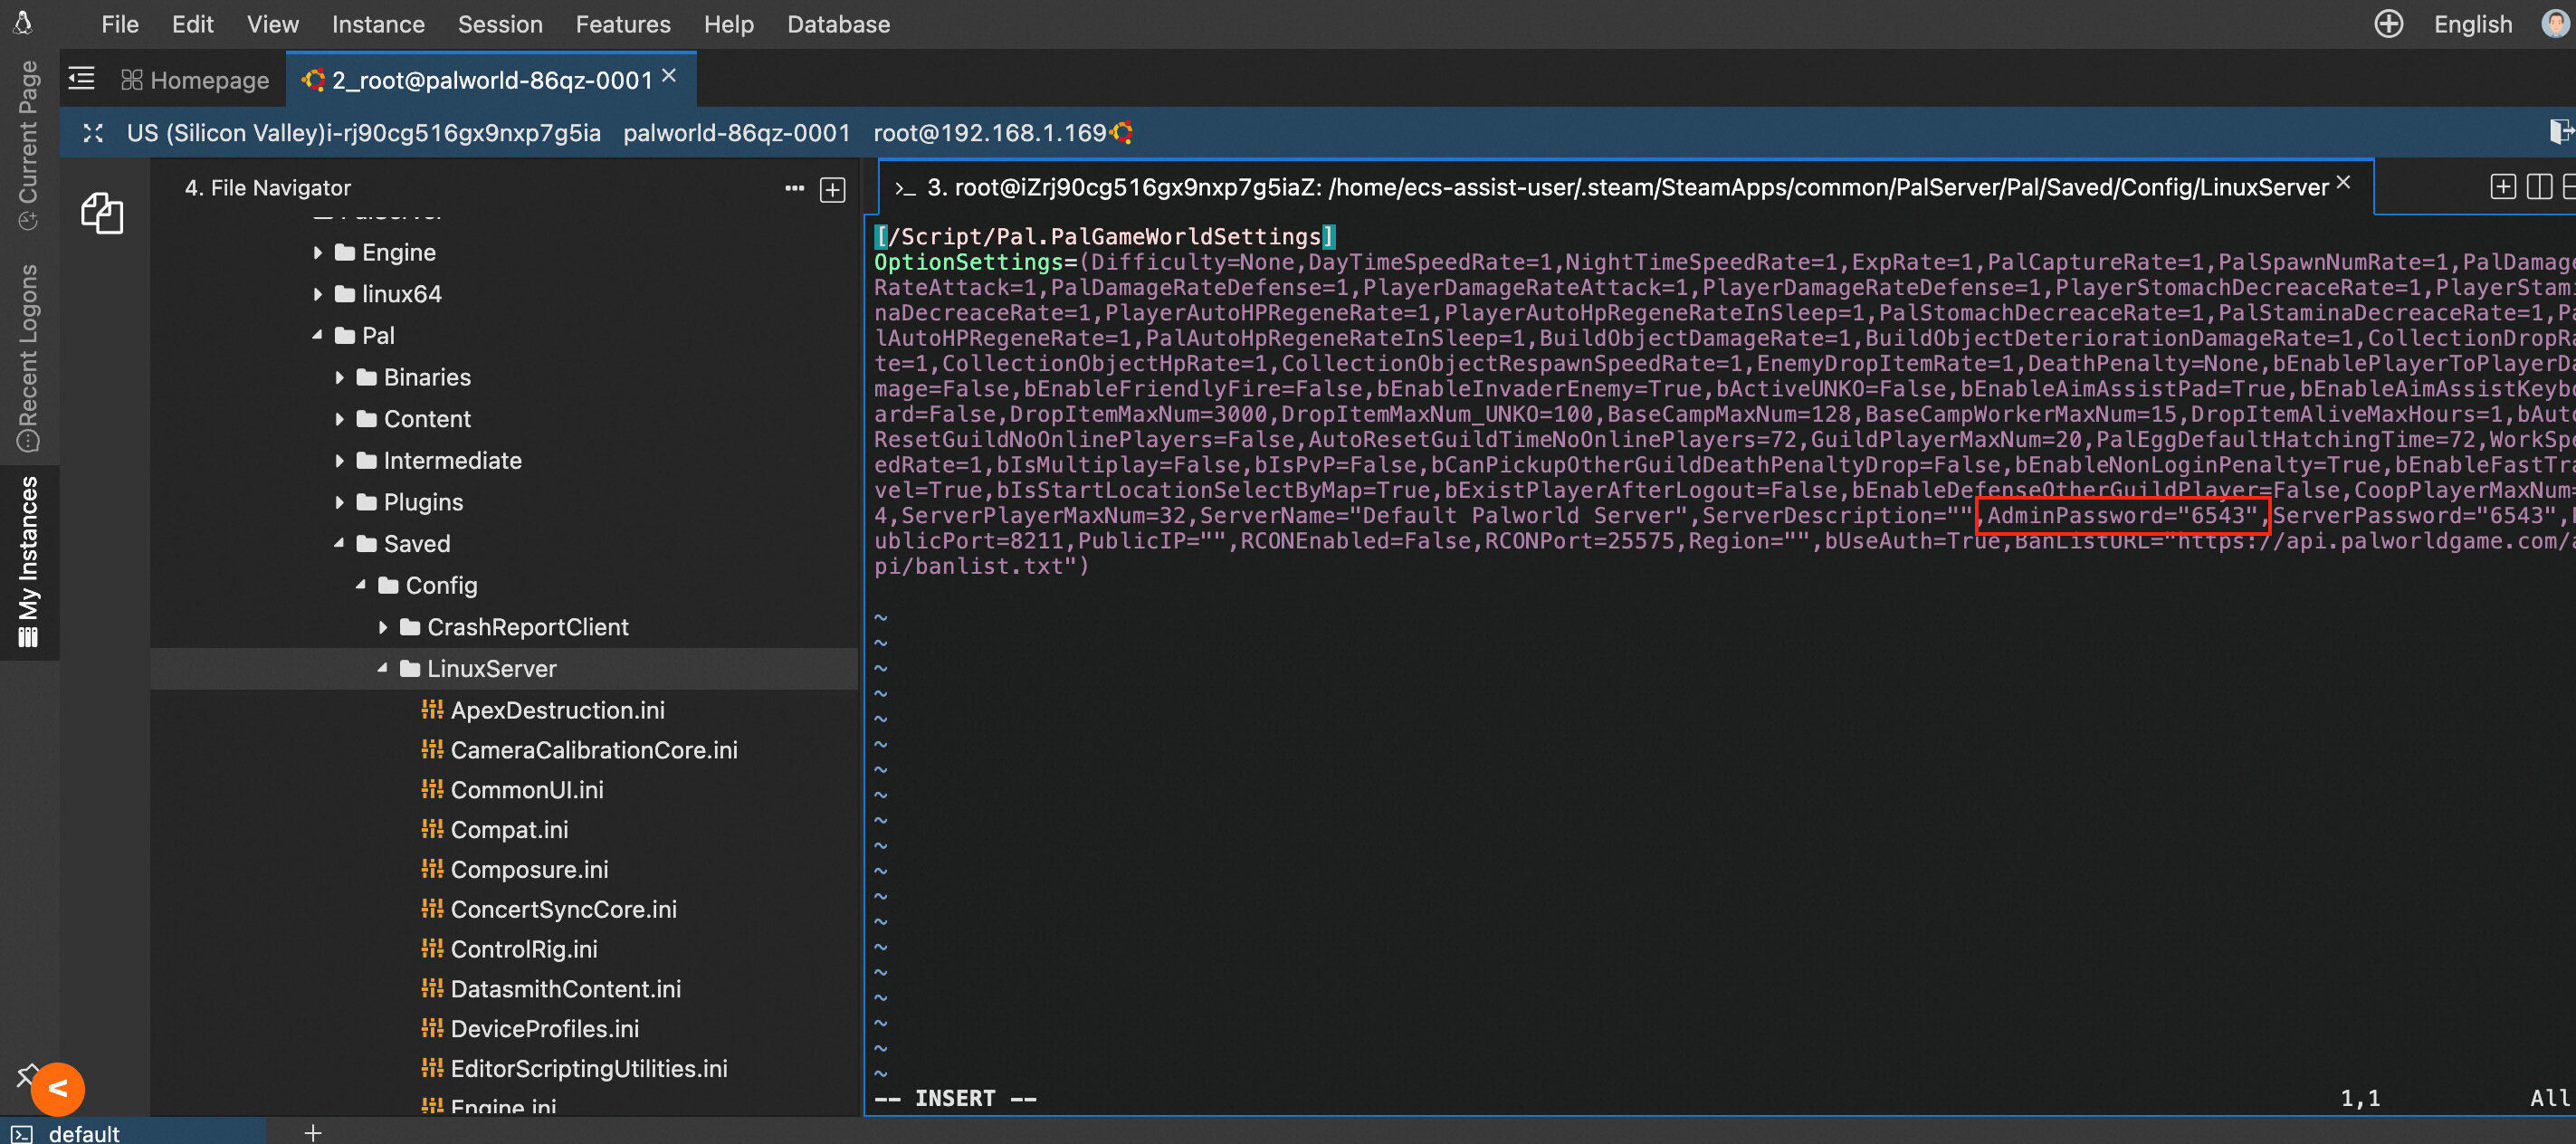Collapse the Pal folder
Viewport: 2576px width, 1144px height.
[317, 335]
